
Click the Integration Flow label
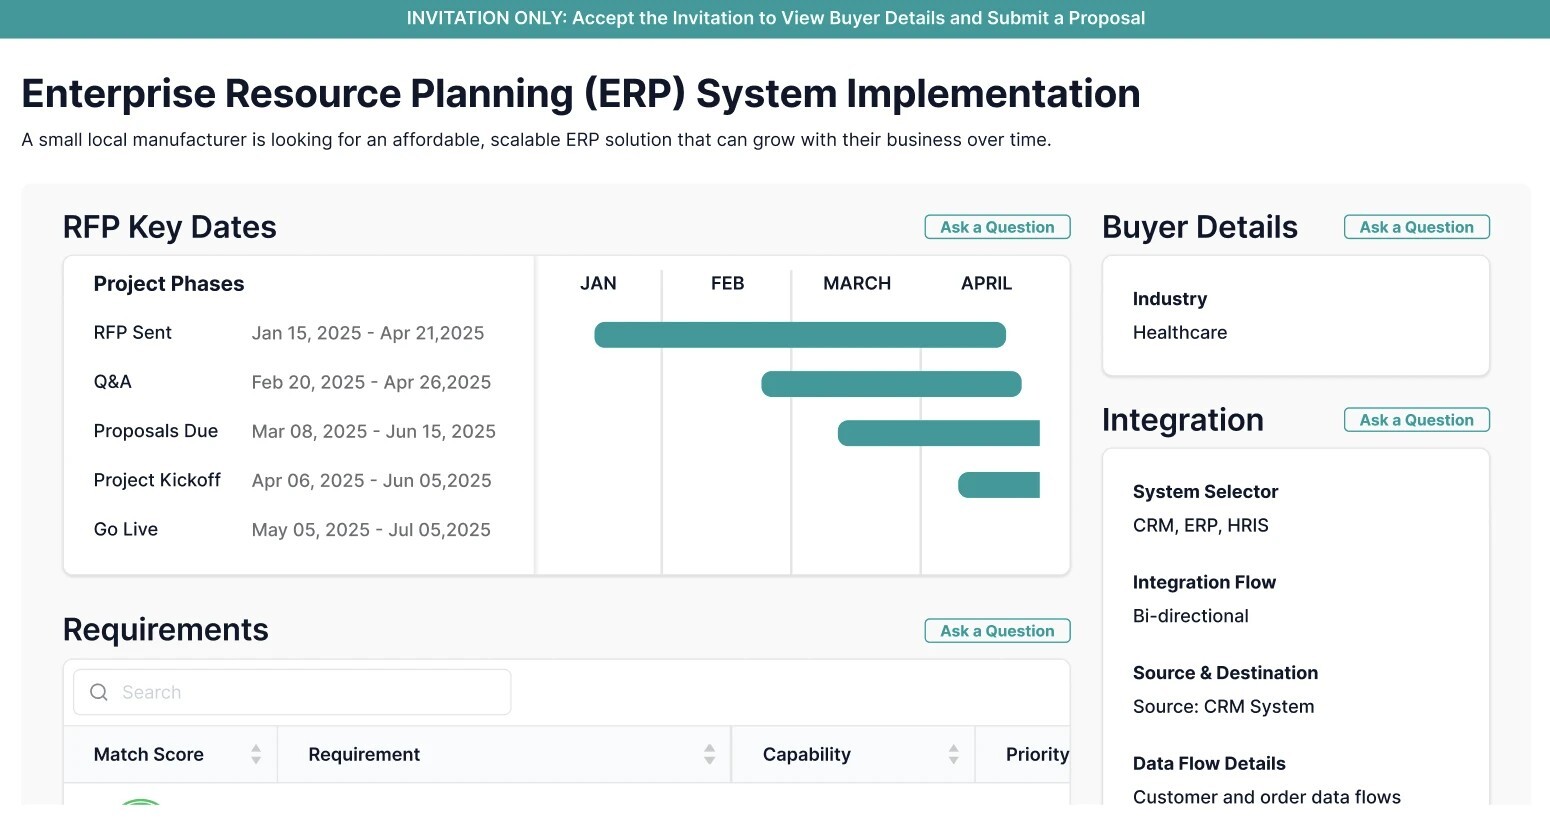[1204, 582]
